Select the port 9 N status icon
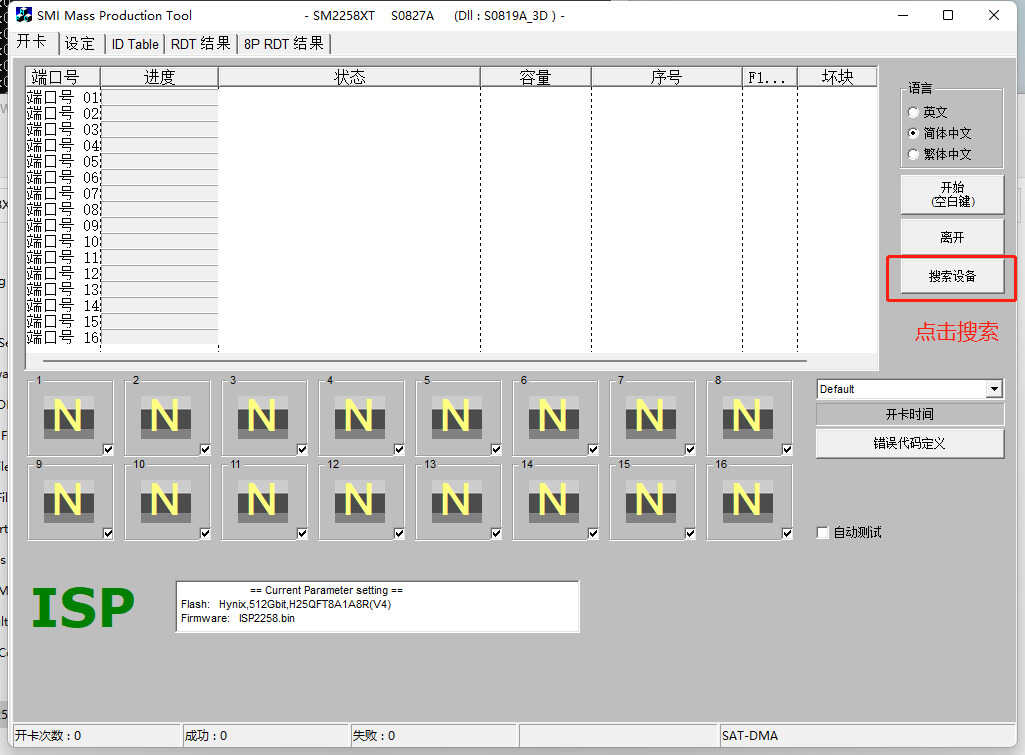 point(67,500)
